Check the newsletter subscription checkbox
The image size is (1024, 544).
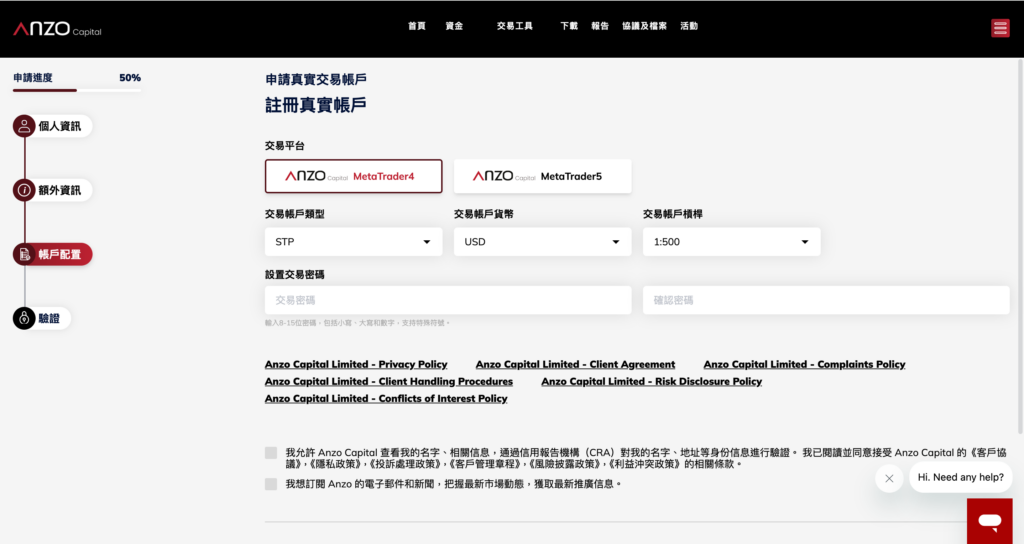271,484
